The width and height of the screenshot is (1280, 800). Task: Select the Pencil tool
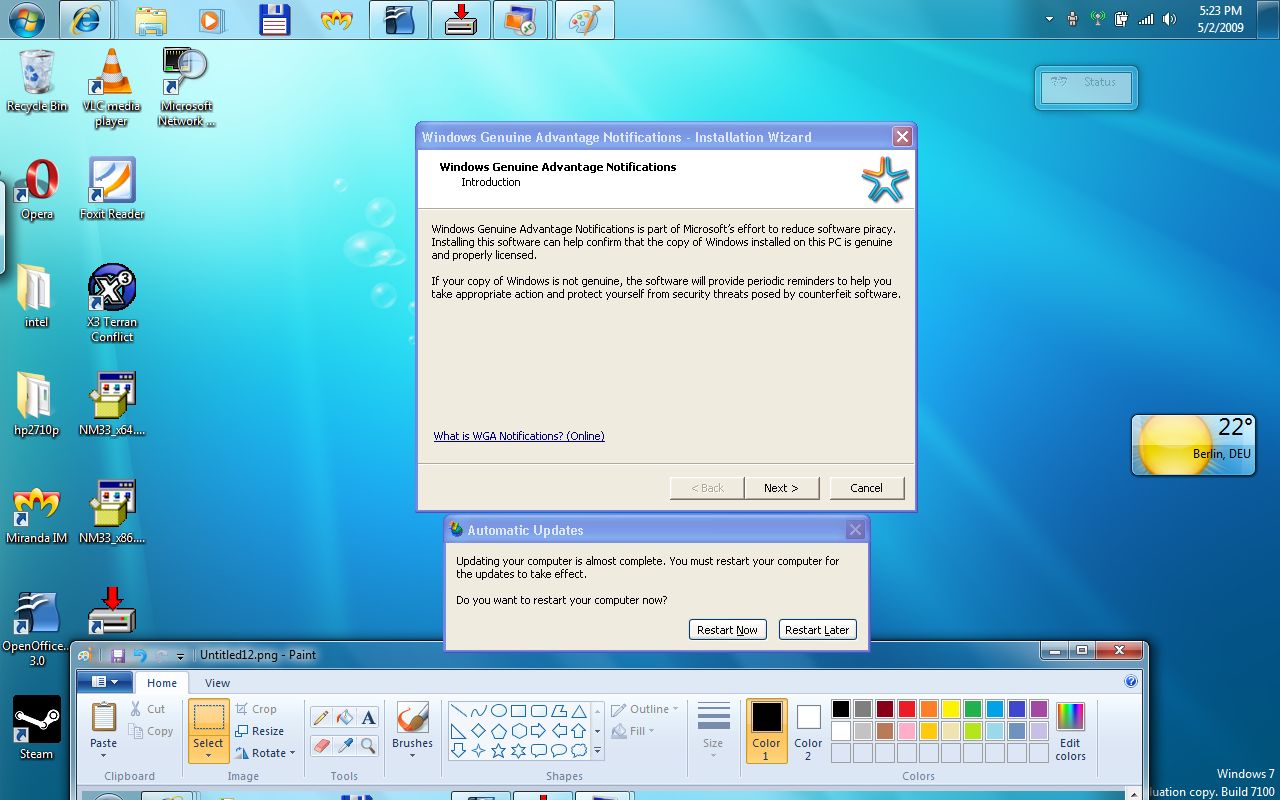coord(321,716)
